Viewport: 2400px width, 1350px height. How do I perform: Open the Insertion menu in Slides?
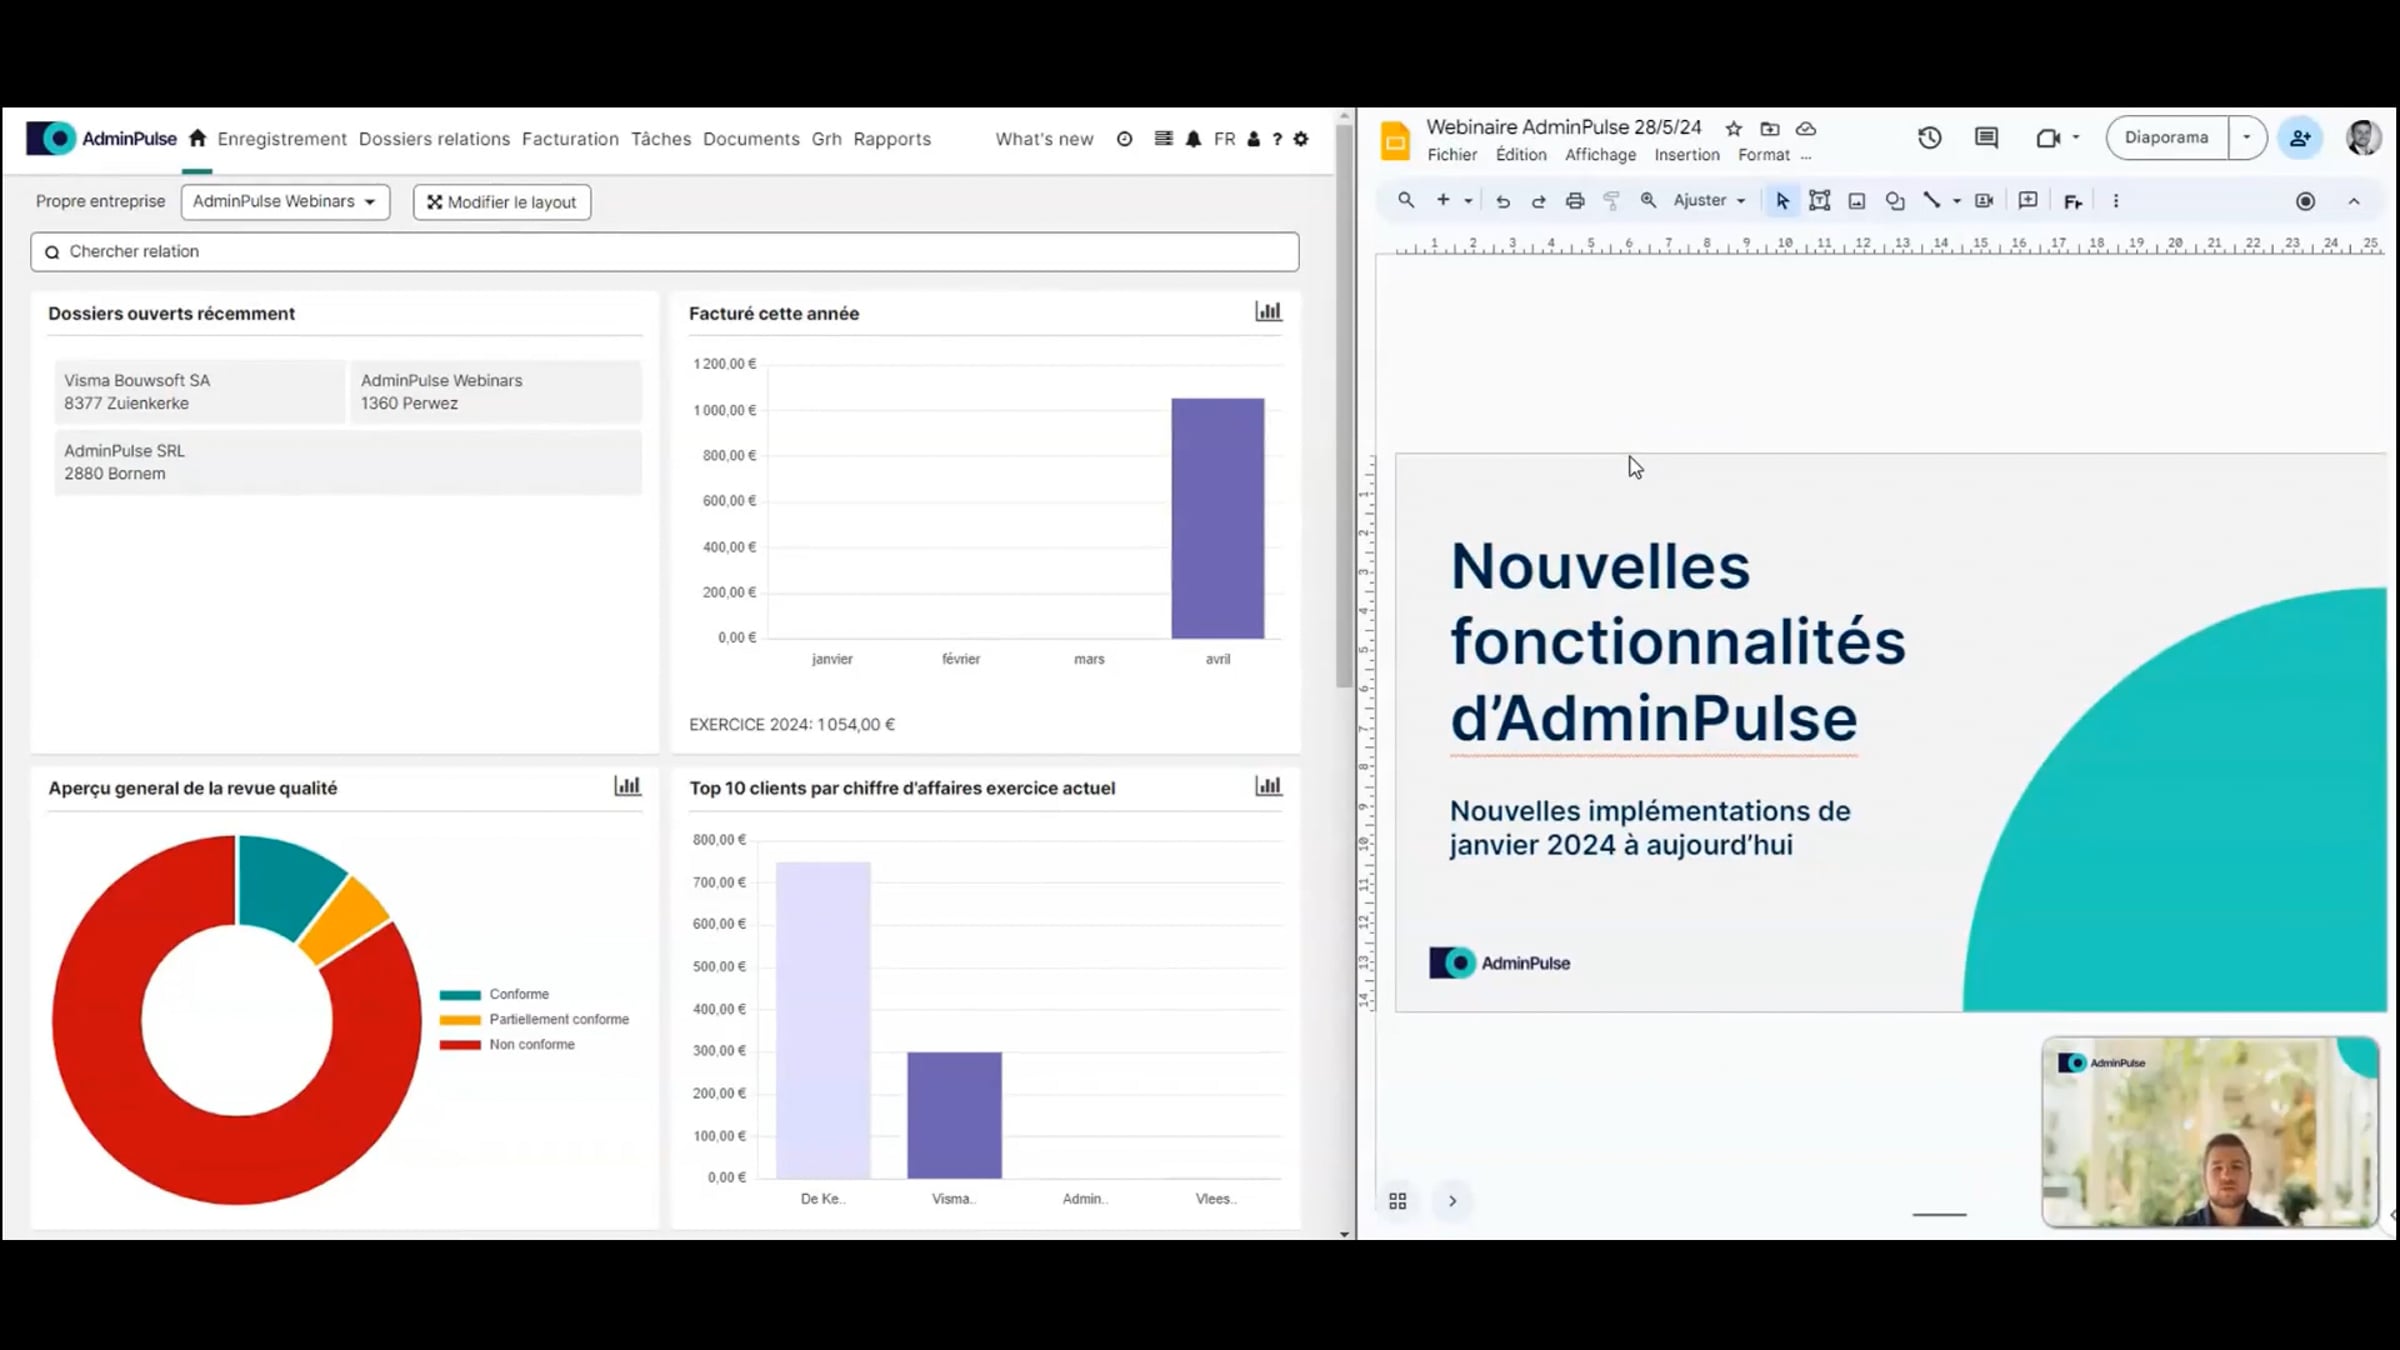click(1687, 155)
